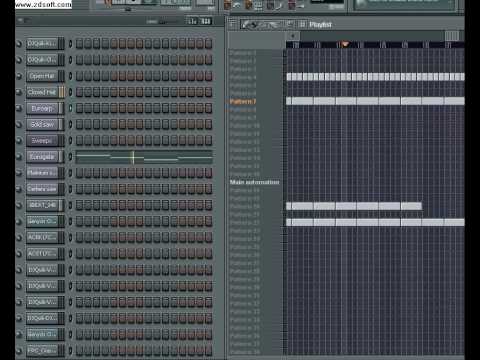
Task: Toggle mute light of Open Hat channel
Action: pos(19,76)
